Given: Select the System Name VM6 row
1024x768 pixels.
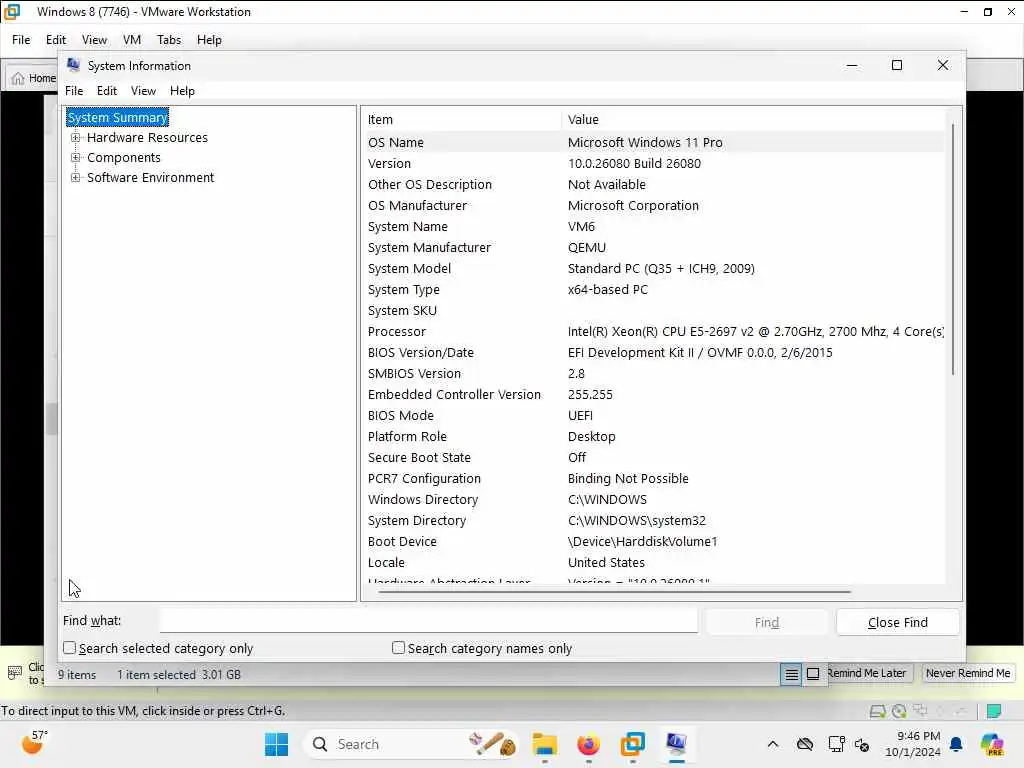Looking at the screenshot, I should point(653,227).
